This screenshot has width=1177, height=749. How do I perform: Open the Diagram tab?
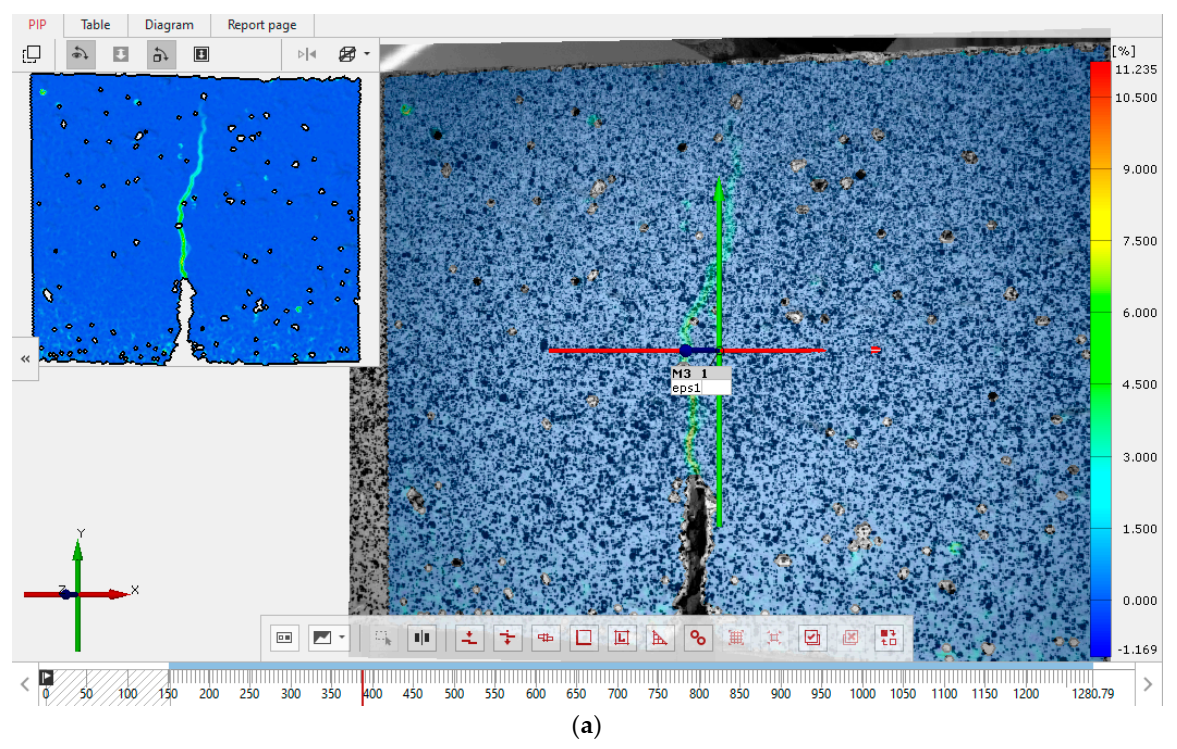tap(169, 25)
